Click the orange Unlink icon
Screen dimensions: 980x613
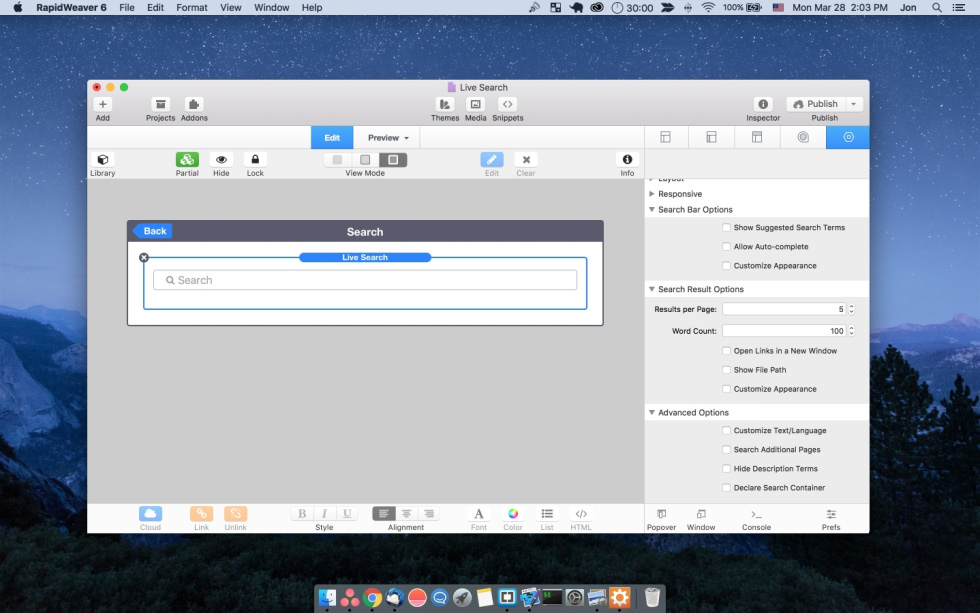click(x=236, y=514)
